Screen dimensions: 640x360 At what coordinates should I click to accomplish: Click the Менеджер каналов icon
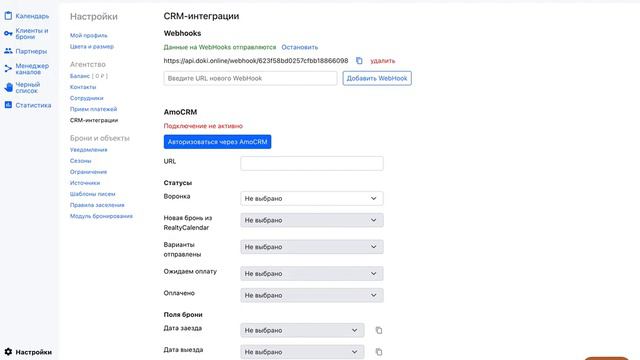click(x=8, y=69)
